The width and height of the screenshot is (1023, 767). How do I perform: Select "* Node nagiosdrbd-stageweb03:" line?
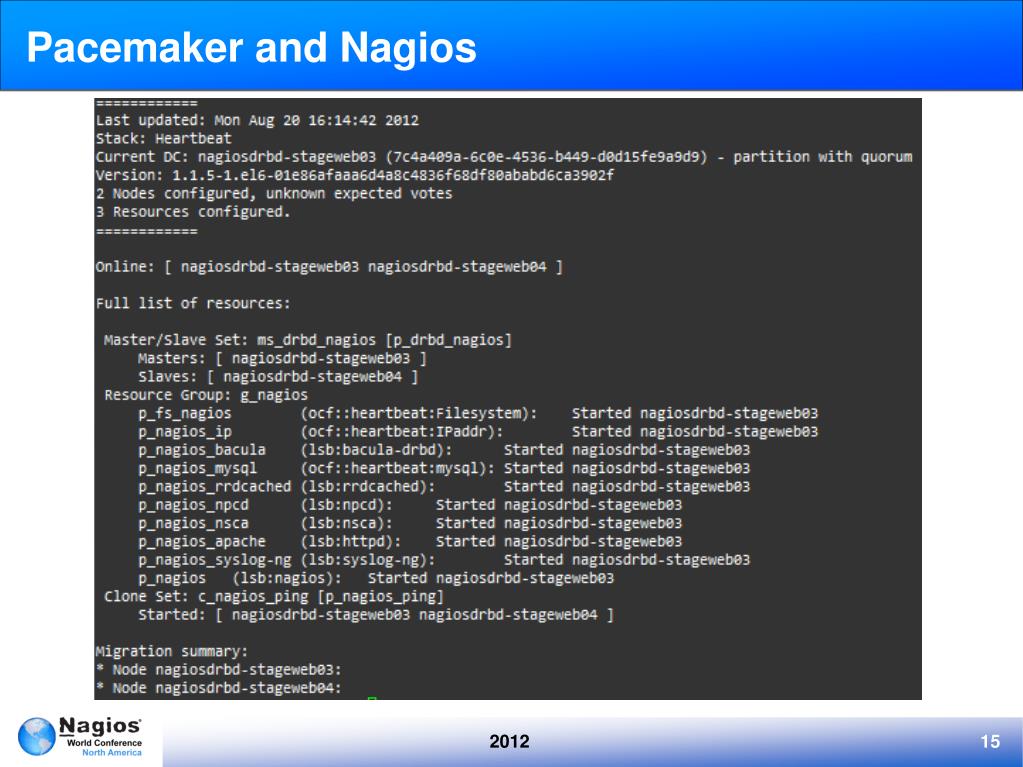219,669
